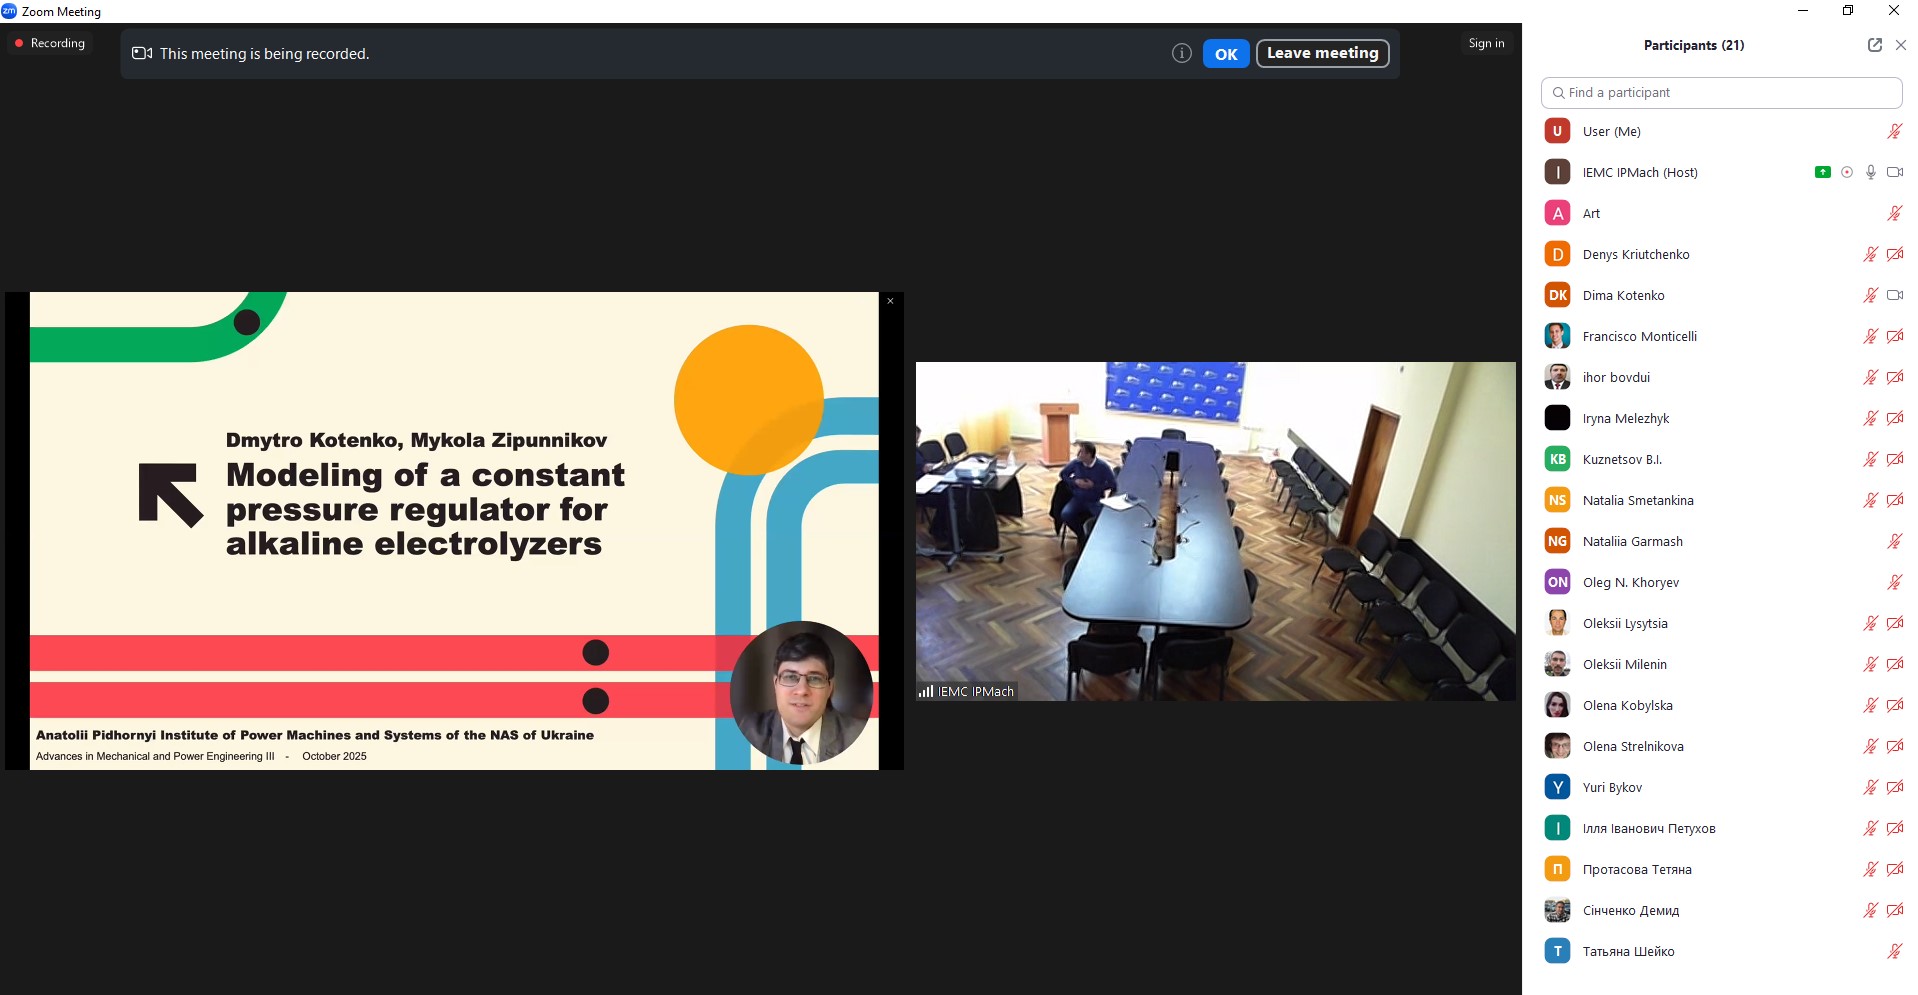Pop out the Participants panel
Screen dimensions: 1918x995
[x=1874, y=45]
